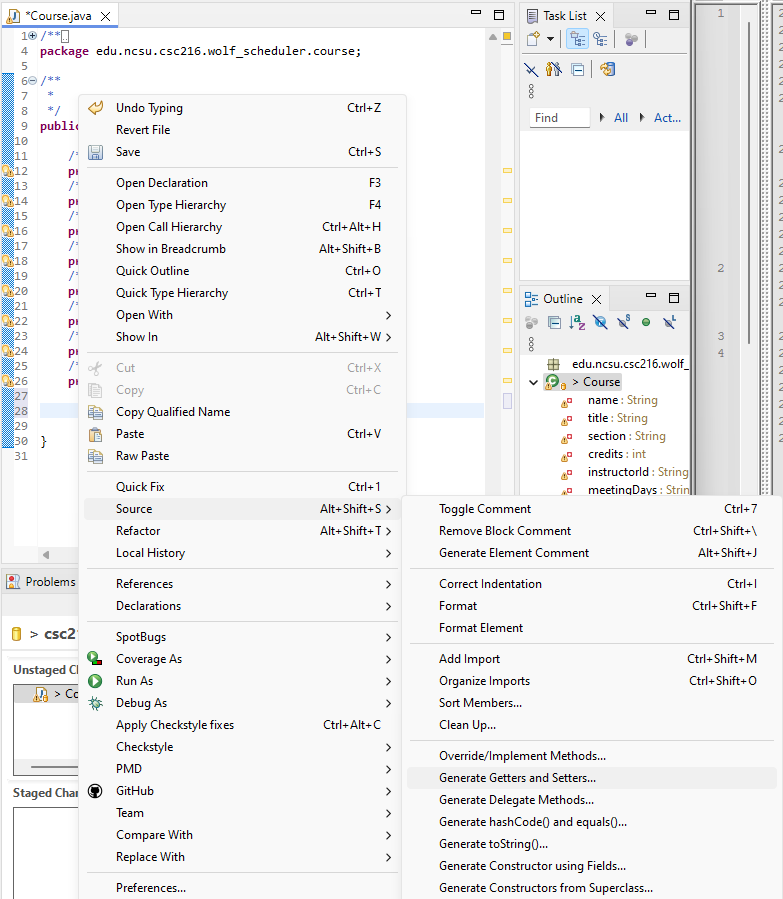The width and height of the screenshot is (783, 899).
Task: Choose Generate Getters and Setters
Action: point(517,778)
